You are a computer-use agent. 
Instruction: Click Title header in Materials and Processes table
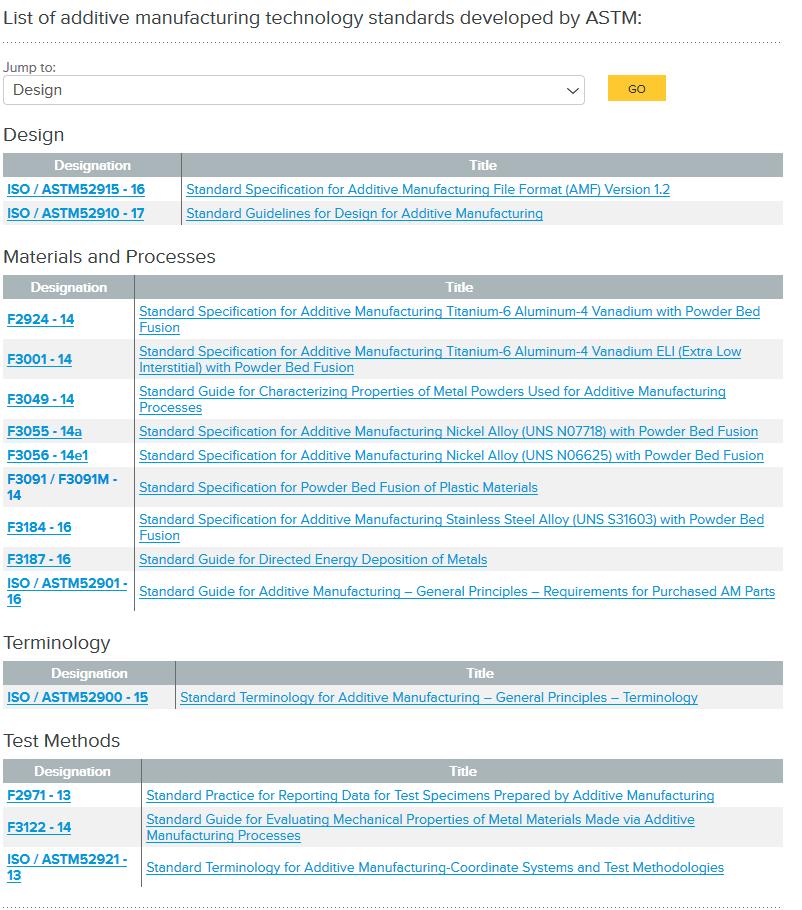tap(459, 287)
